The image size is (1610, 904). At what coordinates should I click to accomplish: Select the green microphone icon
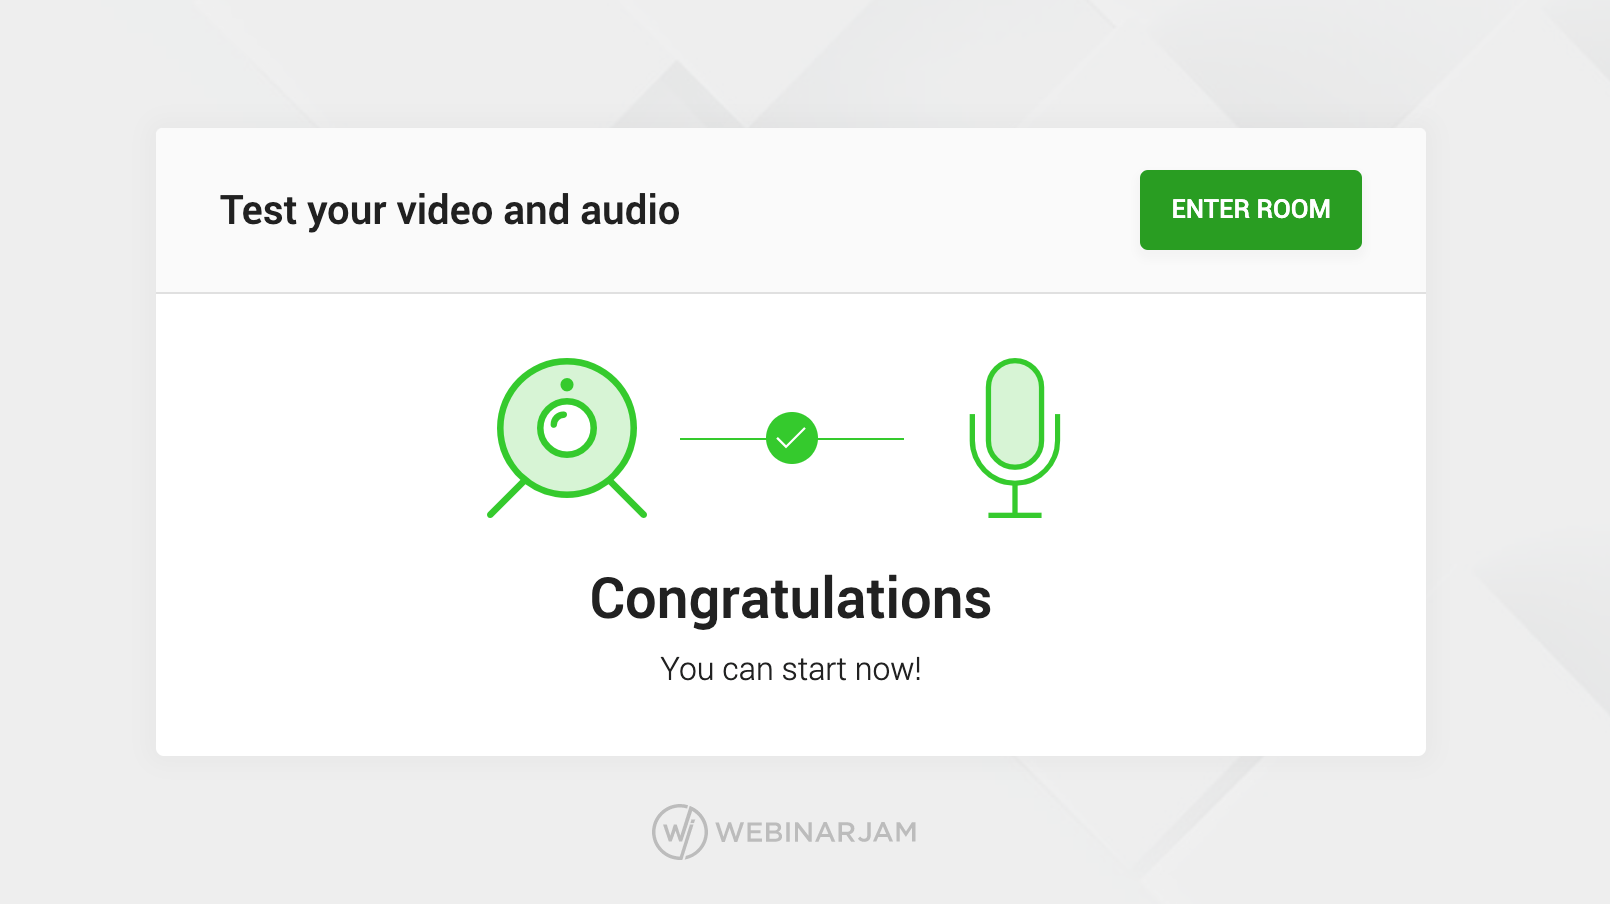pyautogui.click(x=1015, y=437)
